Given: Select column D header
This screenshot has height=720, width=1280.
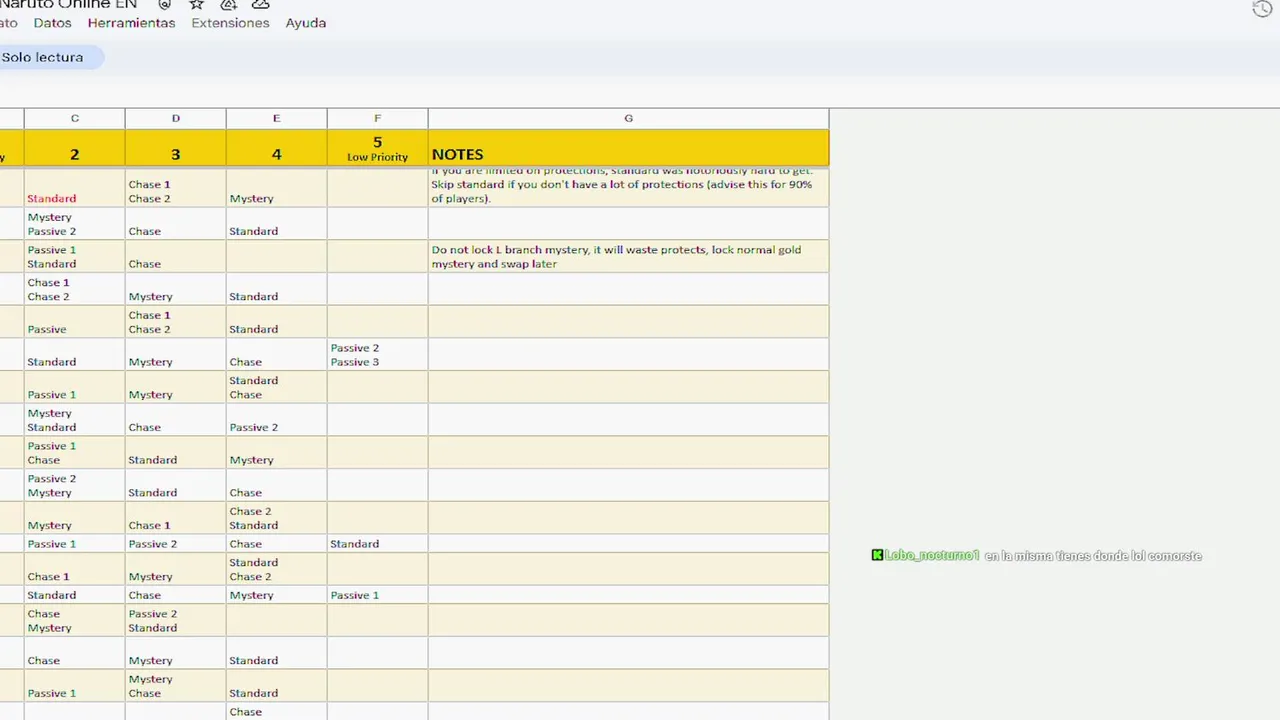Looking at the screenshot, I should 176,118.
